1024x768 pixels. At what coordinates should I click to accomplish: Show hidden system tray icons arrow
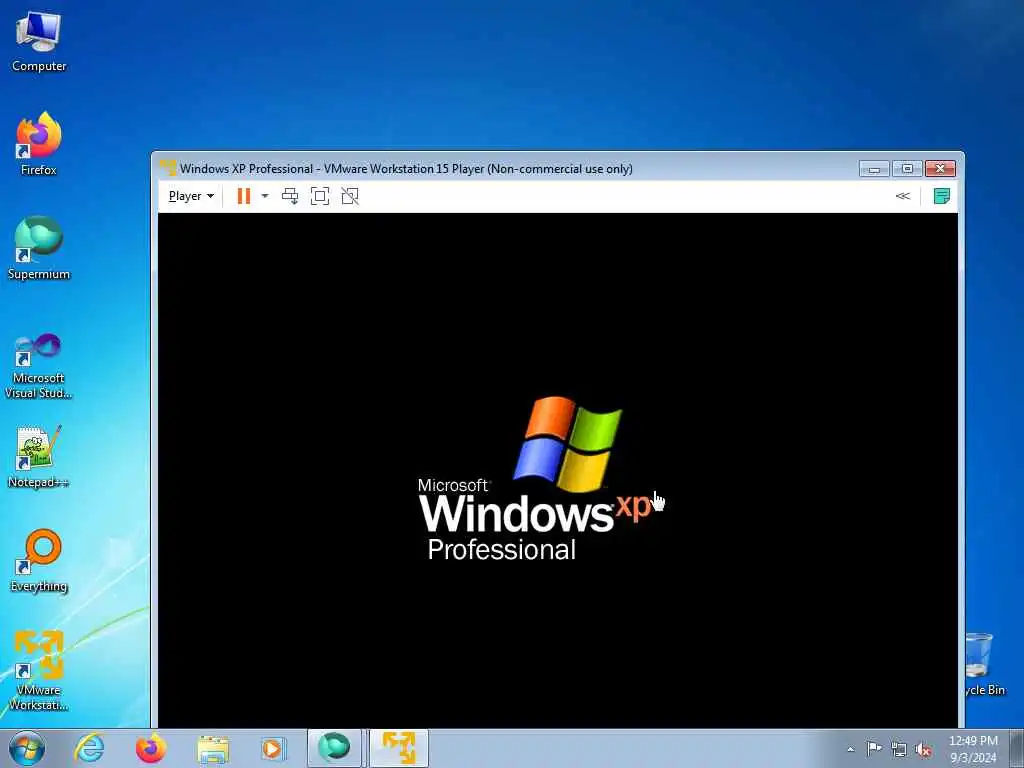[850, 750]
